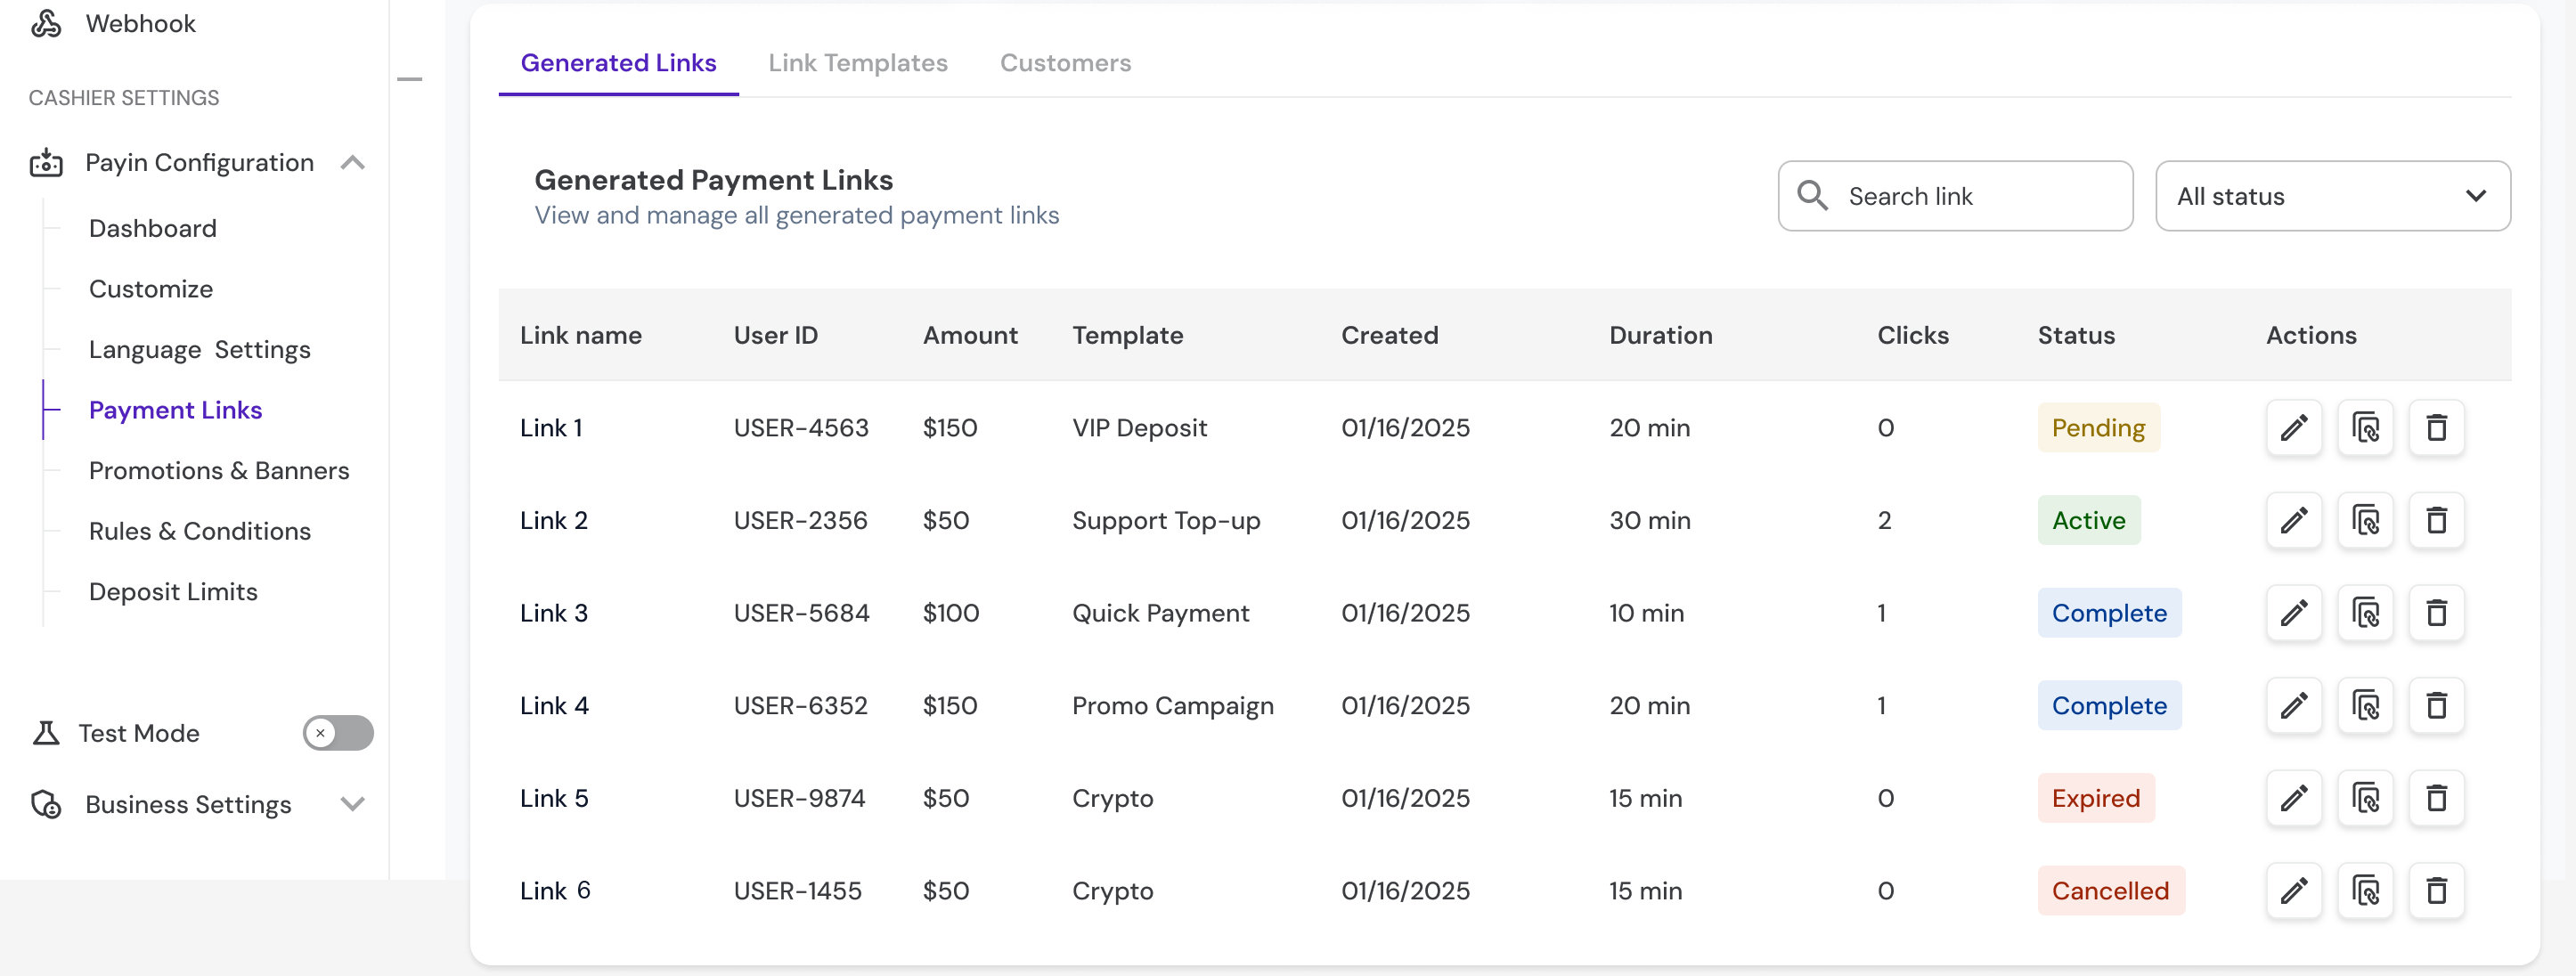This screenshot has width=2576, height=976.
Task: Toggle the Test Mode switch
Action: pos(338,733)
